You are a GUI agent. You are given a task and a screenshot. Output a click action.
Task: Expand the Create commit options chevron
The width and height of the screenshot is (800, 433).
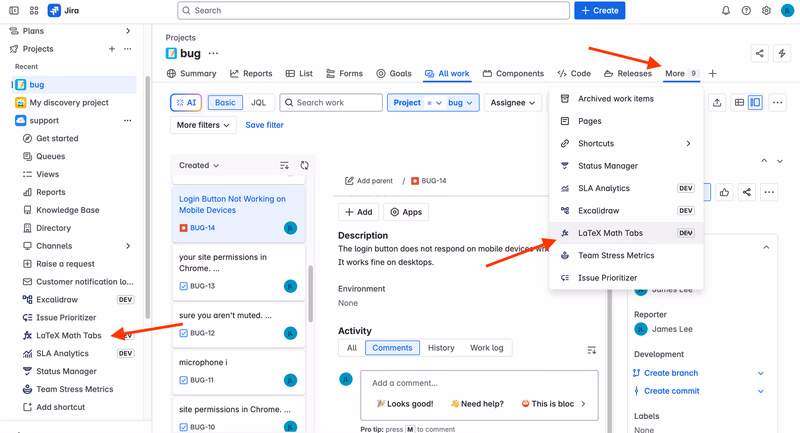pos(761,391)
